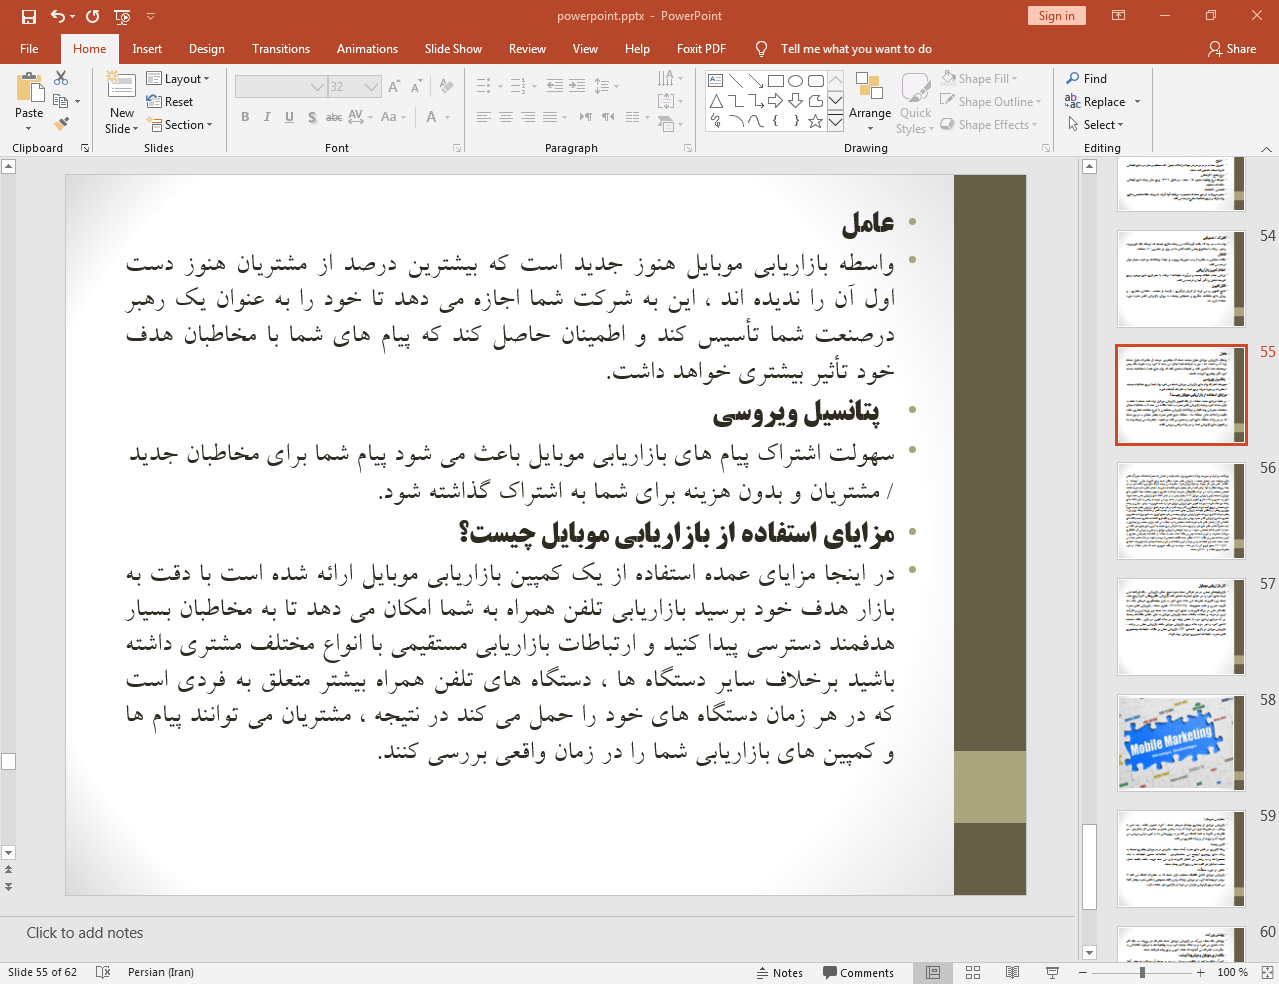
Task: Switch to the Transitions tab
Action: click(x=281, y=49)
